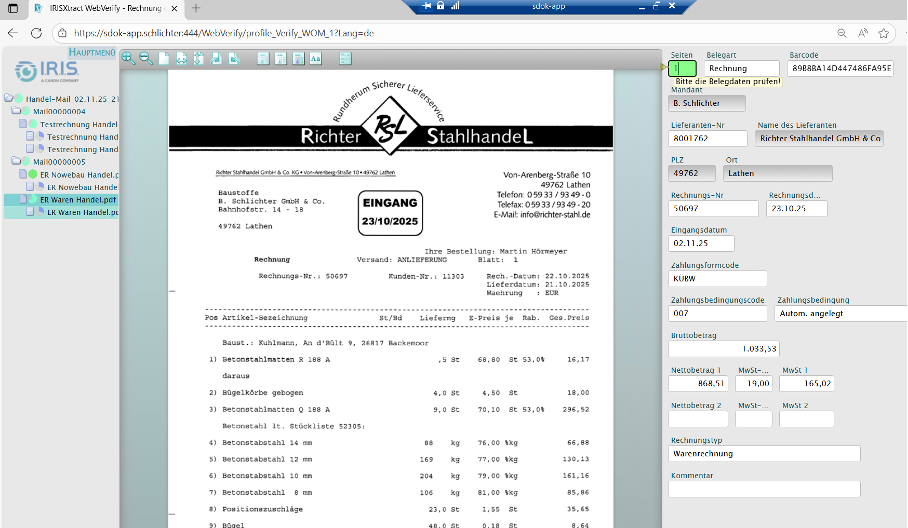Viewport: 908px width, 528px height.
Task: Zoom in on the invoice document
Action: click(x=129, y=58)
